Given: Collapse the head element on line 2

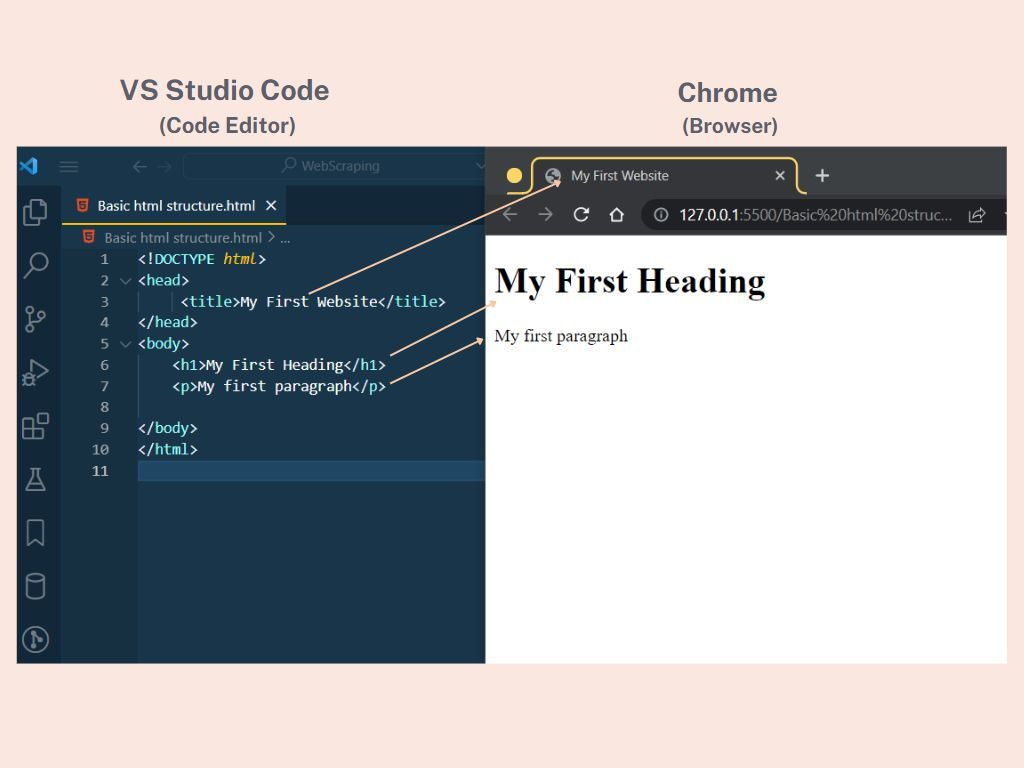Looking at the screenshot, I should pos(125,280).
